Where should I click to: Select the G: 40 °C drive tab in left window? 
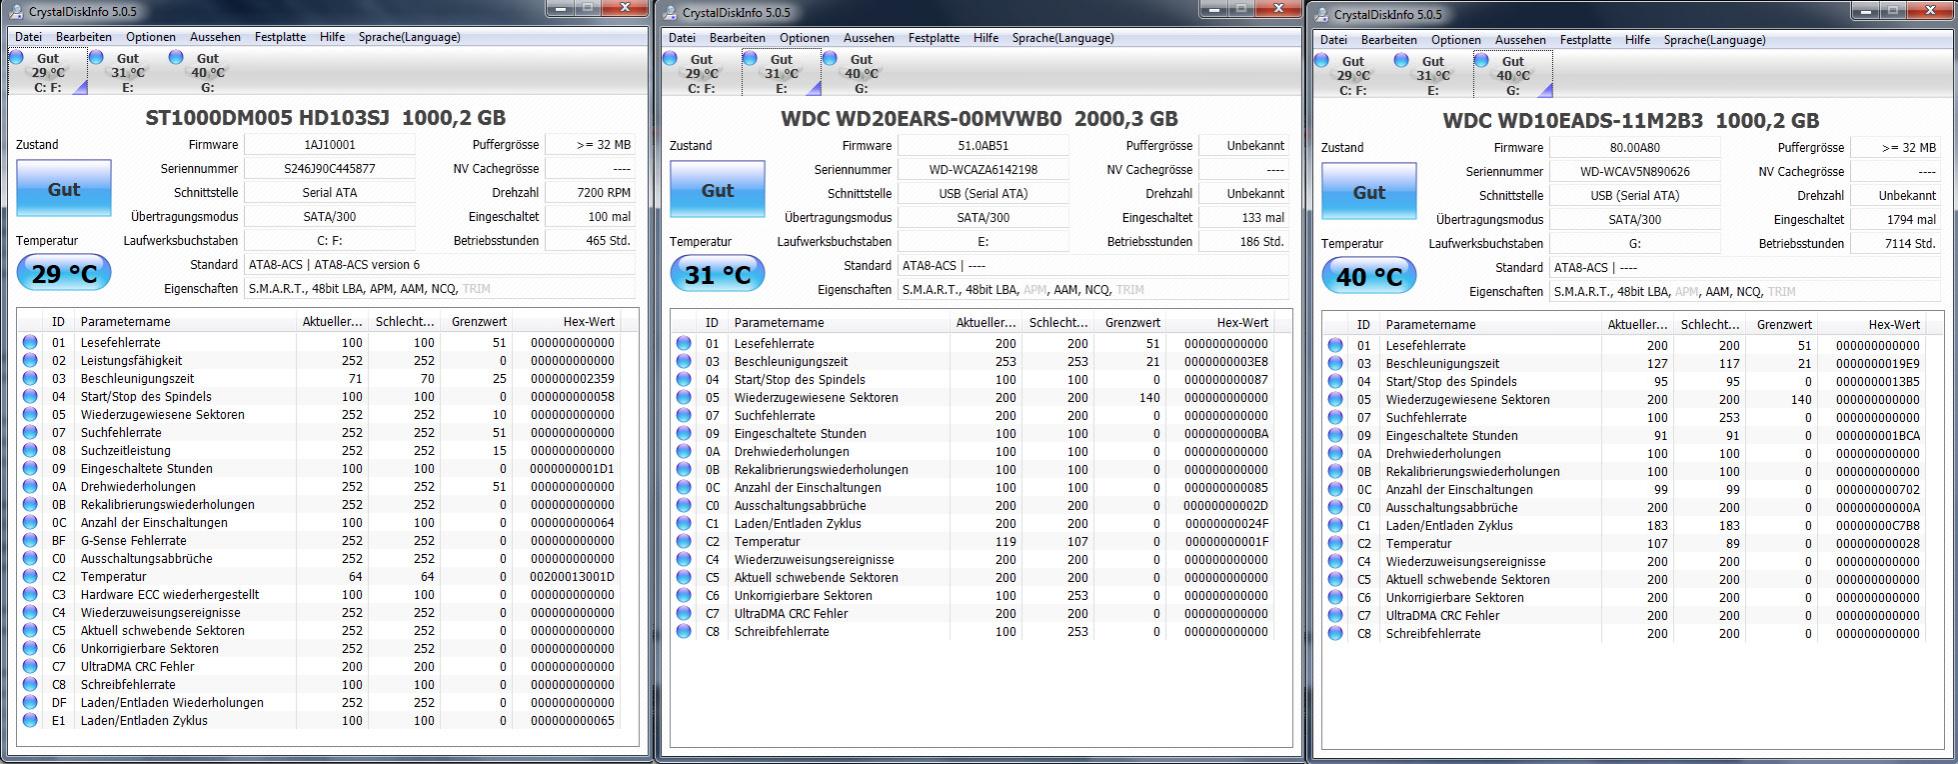coord(206,72)
